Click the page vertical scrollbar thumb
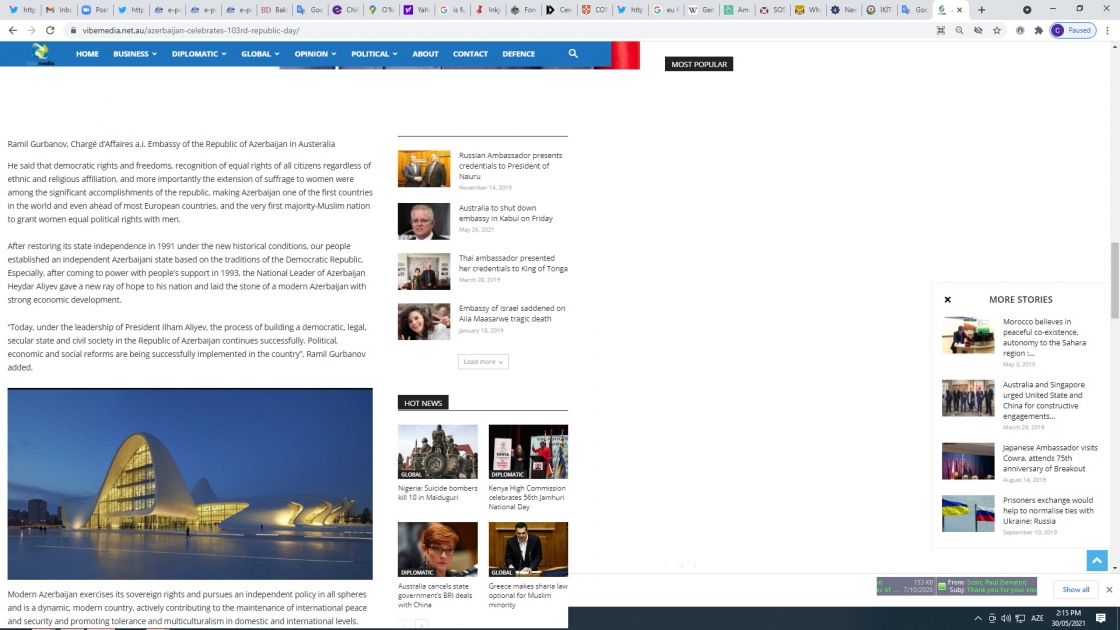Viewport: 1120px width, 630px height. click(x=1114, y=280)
